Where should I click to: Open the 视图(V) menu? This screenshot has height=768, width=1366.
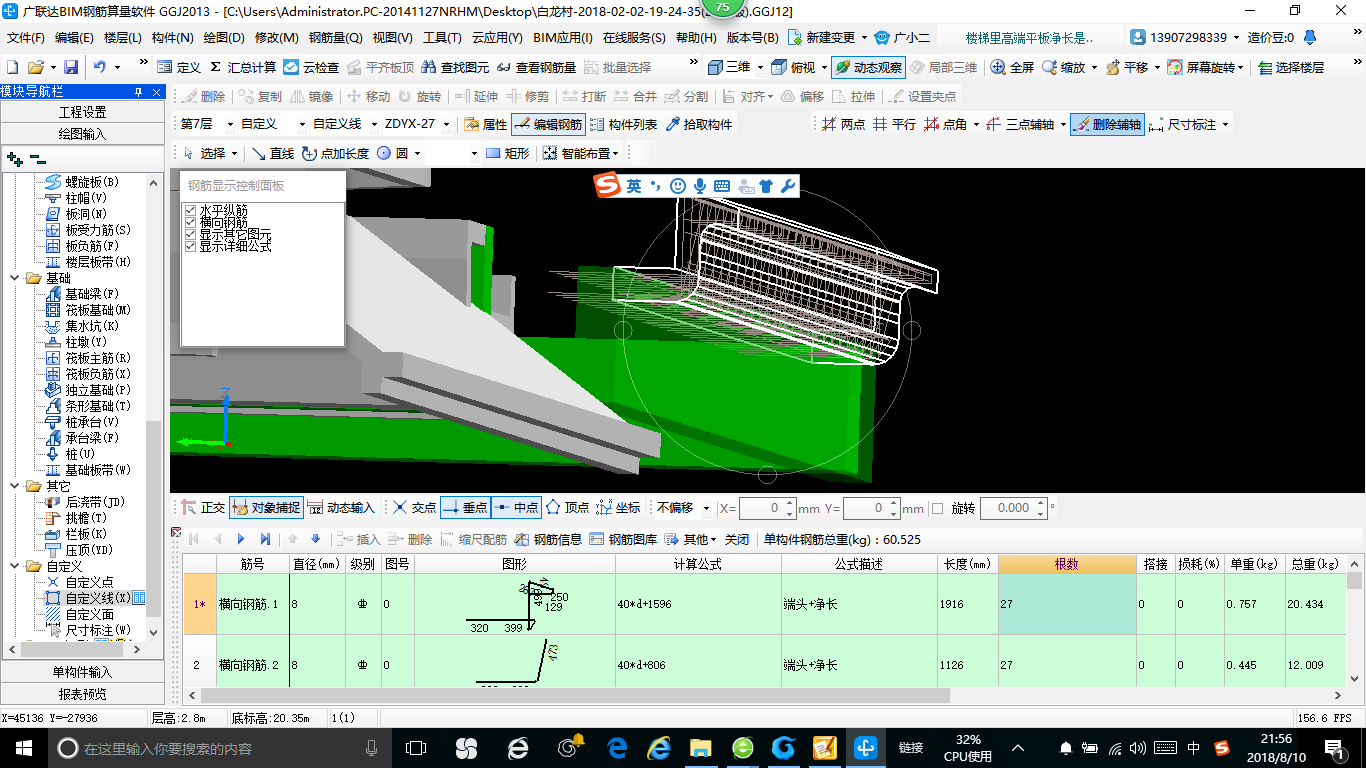[x=392, y=38]
